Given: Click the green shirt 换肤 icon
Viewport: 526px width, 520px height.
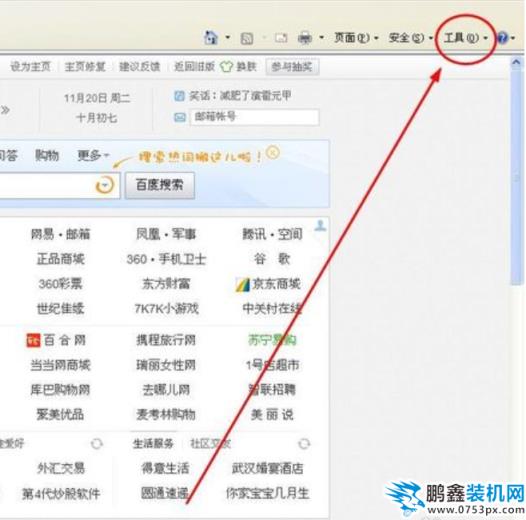Looking at the screenshot, I should (226, 67).
